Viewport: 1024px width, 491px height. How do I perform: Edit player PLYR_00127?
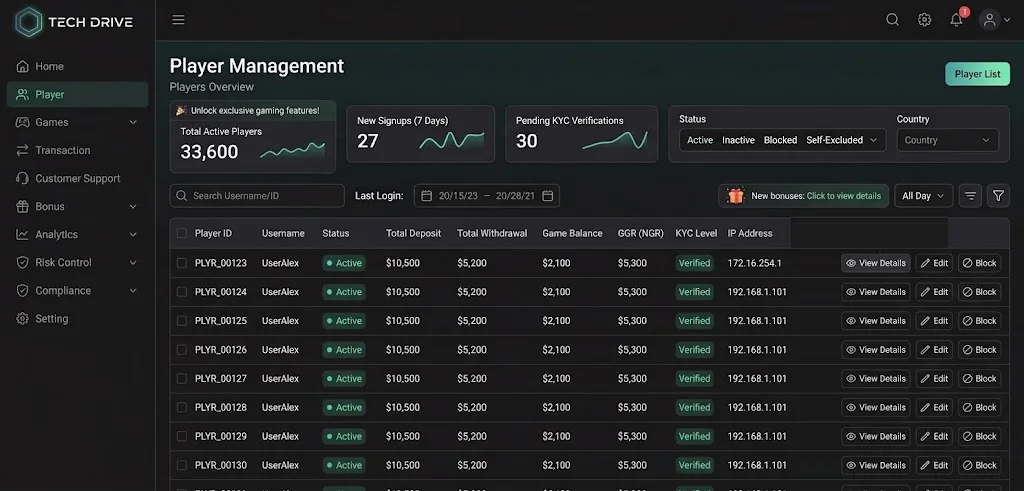point(934,379)
